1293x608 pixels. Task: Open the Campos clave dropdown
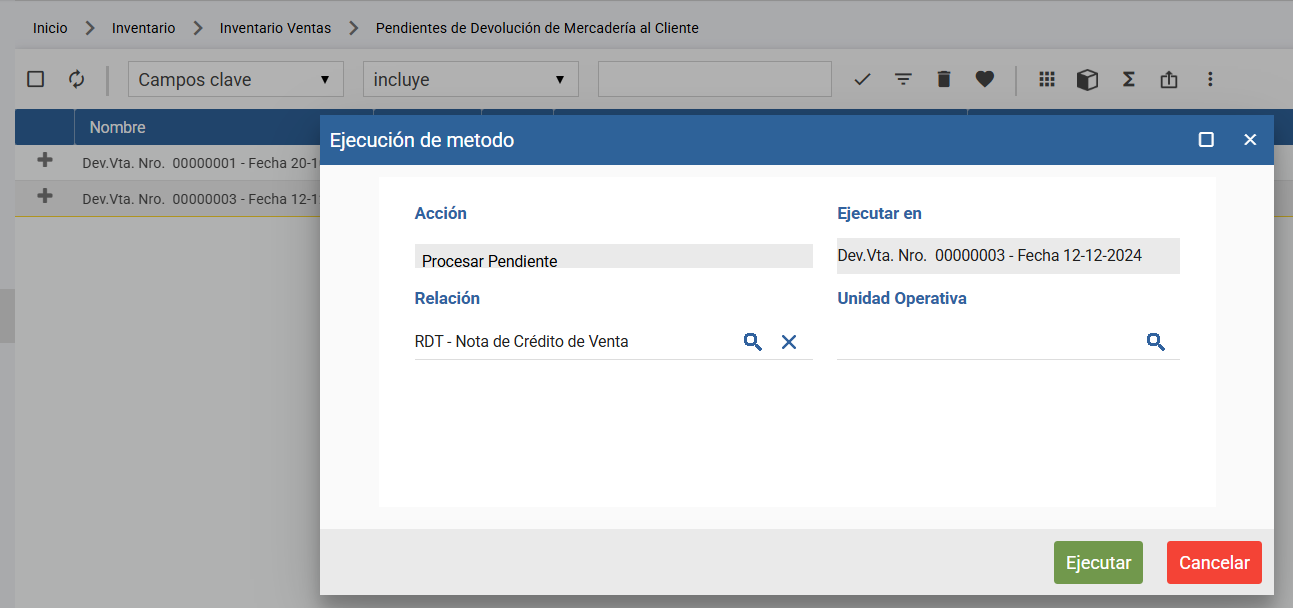coord(236,79)
